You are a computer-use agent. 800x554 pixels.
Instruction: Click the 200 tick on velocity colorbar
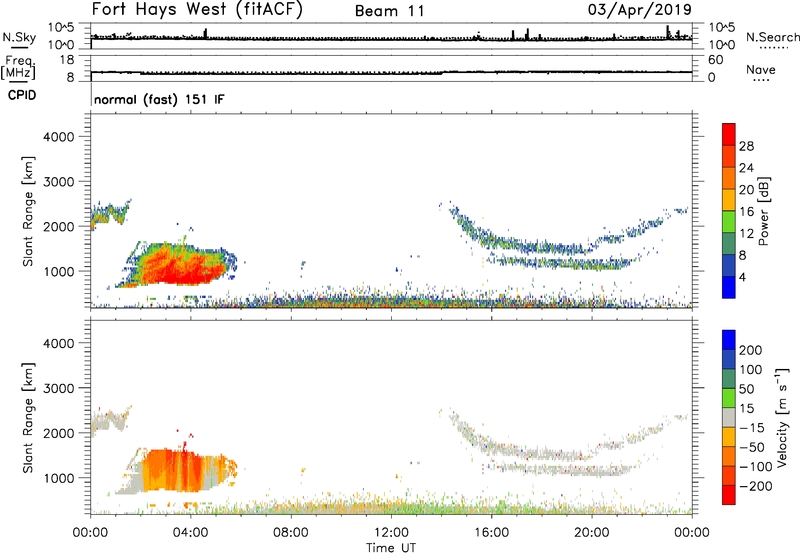tap(751, 350)
